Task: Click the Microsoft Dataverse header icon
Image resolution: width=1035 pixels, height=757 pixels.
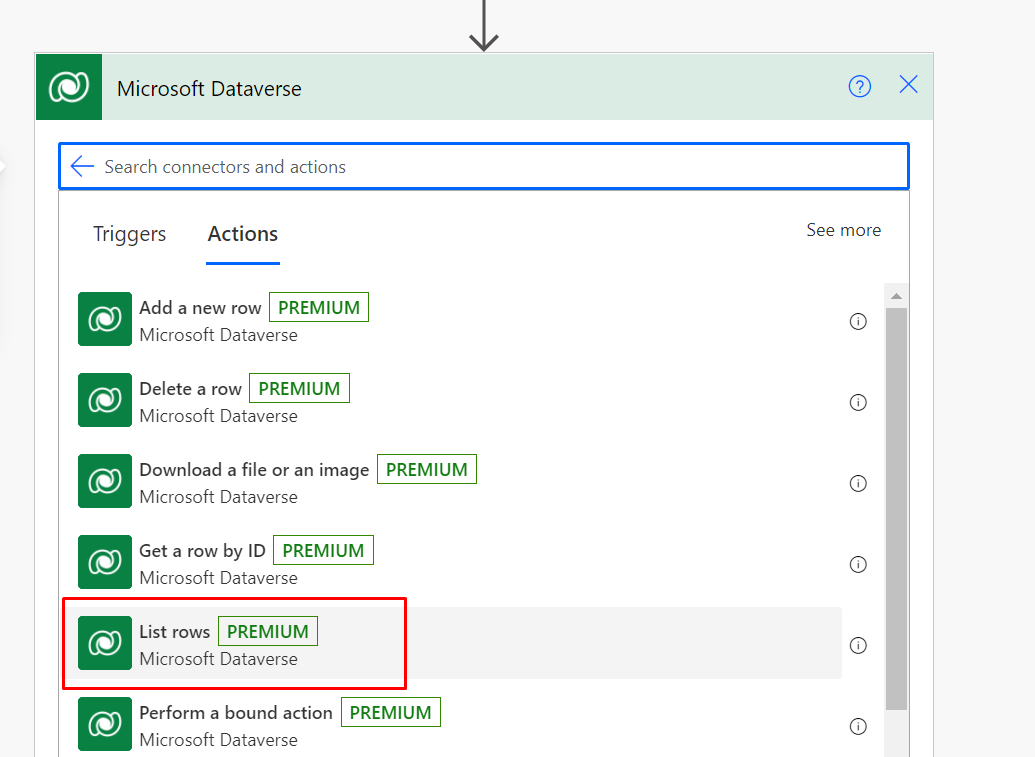Action: tap(68, 86)
